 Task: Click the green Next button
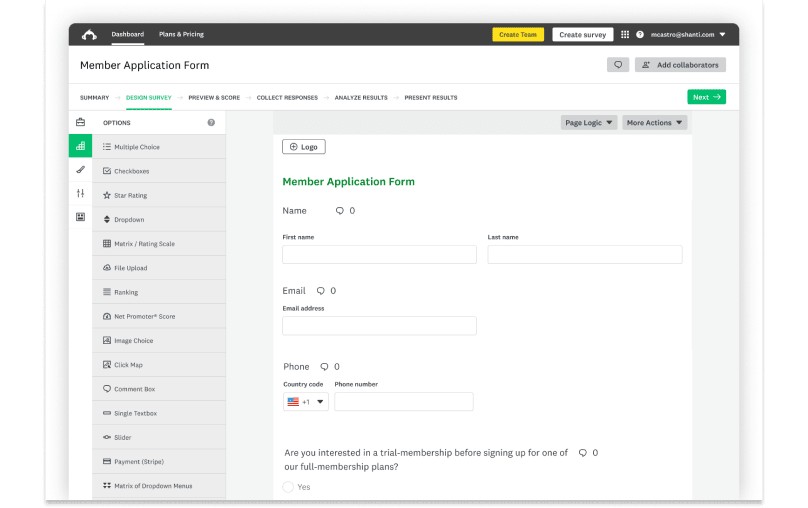coord(706,97)
